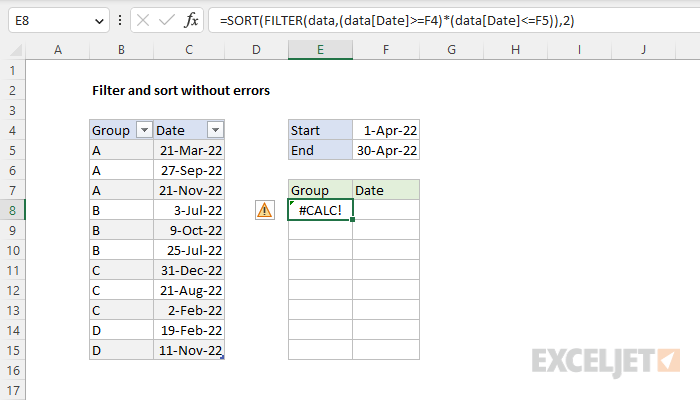Select group D cell beside 11-Nov-22
The width and height of the screenshot is (700, 400).
[121, 350]
